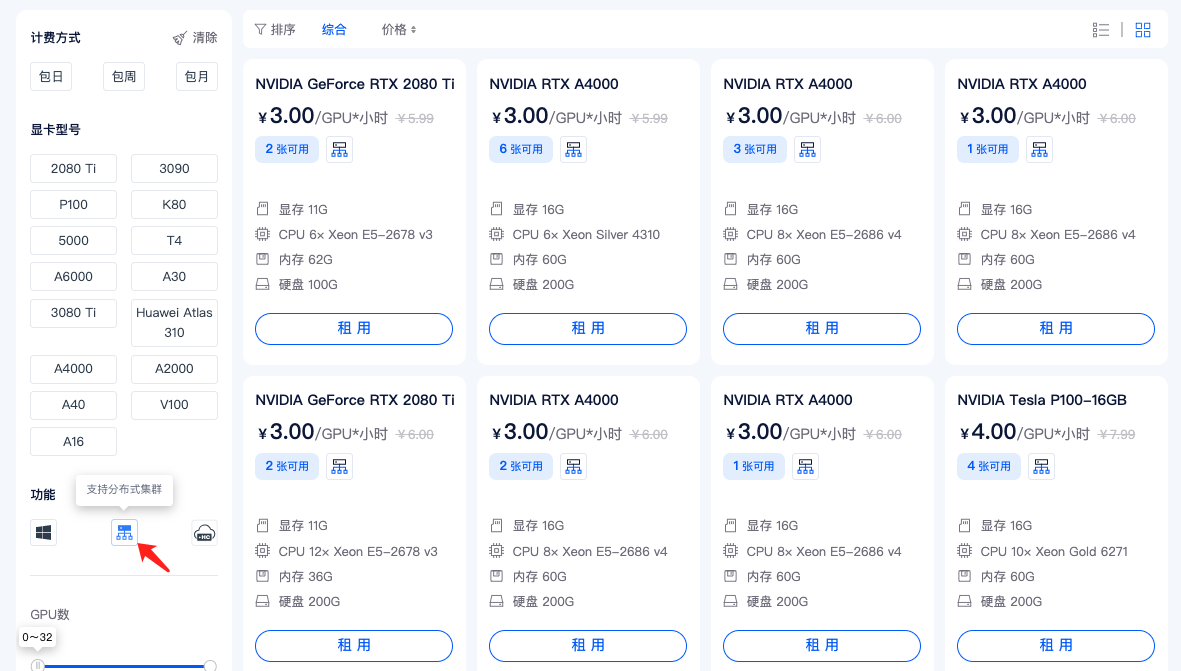Switch to grid view layout

point(1143,30)
